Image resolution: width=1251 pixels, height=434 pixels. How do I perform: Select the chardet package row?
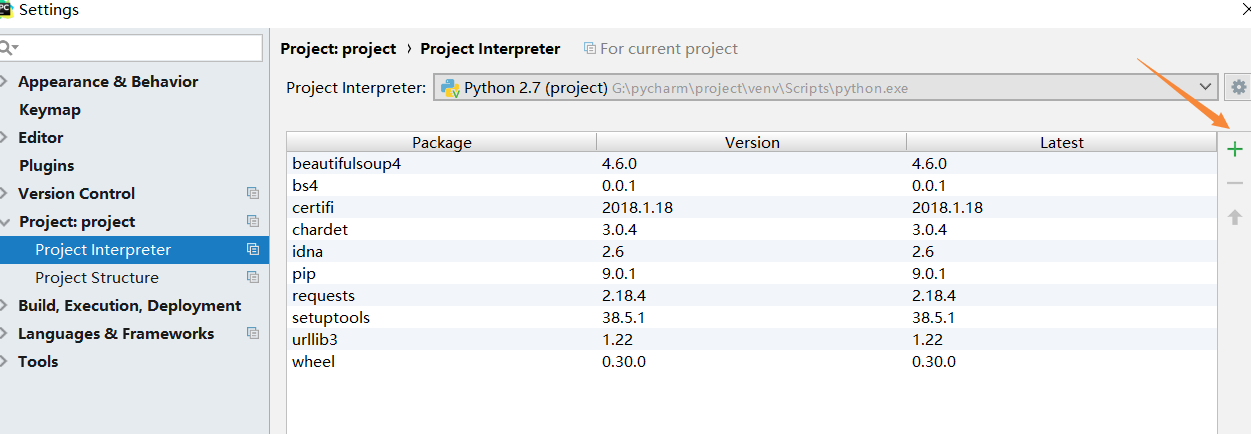click(752, 229)
